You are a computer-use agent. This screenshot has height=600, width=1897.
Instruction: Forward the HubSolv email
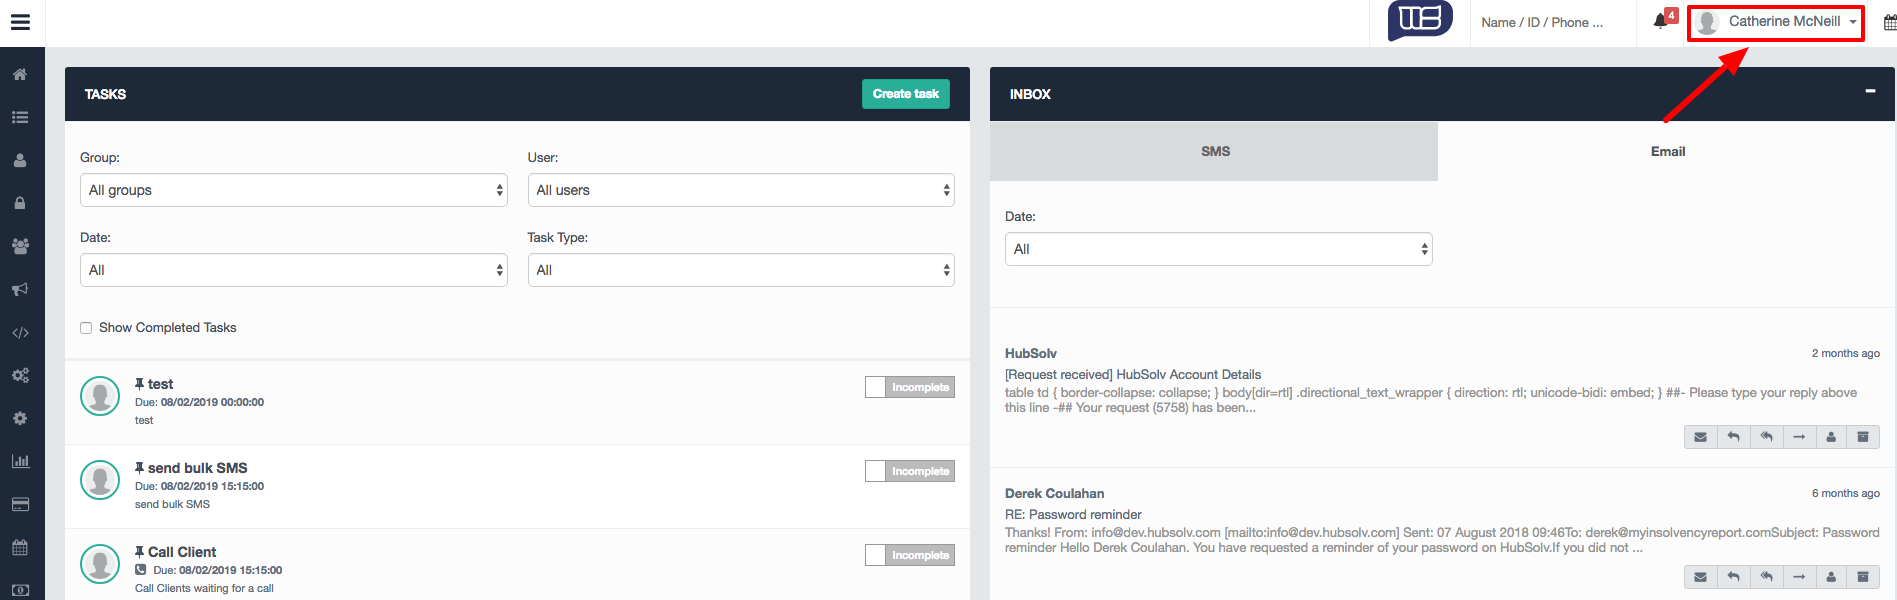pos(1798,437)
